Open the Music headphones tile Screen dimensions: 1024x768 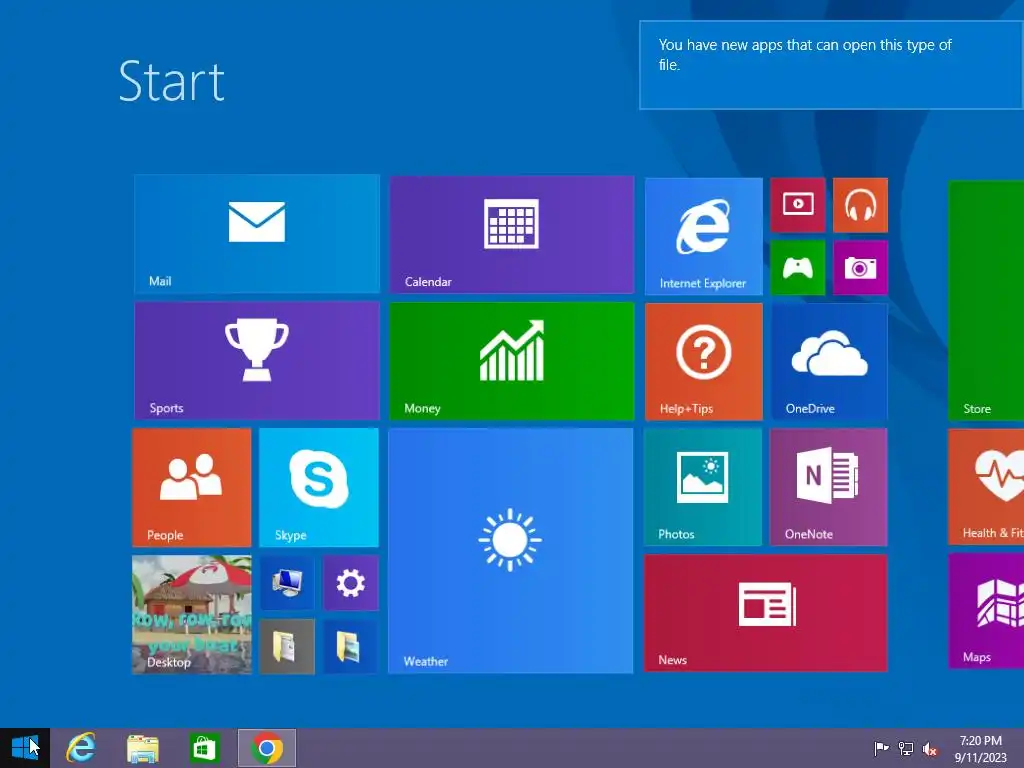click(x=860, y=205)
